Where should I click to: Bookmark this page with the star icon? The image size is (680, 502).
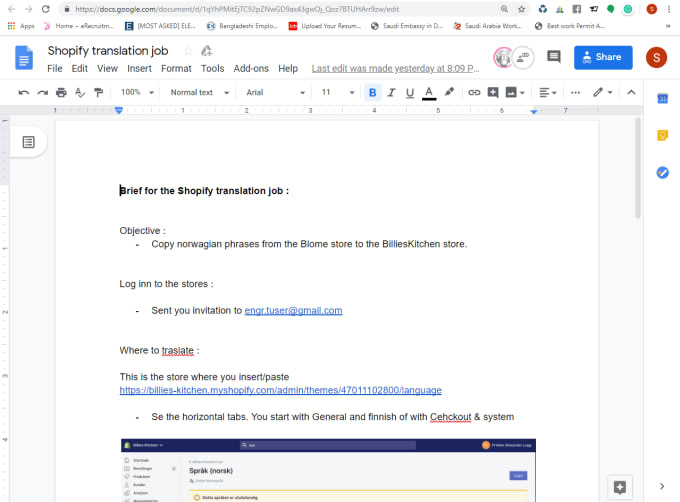click(x=521, y=9)
